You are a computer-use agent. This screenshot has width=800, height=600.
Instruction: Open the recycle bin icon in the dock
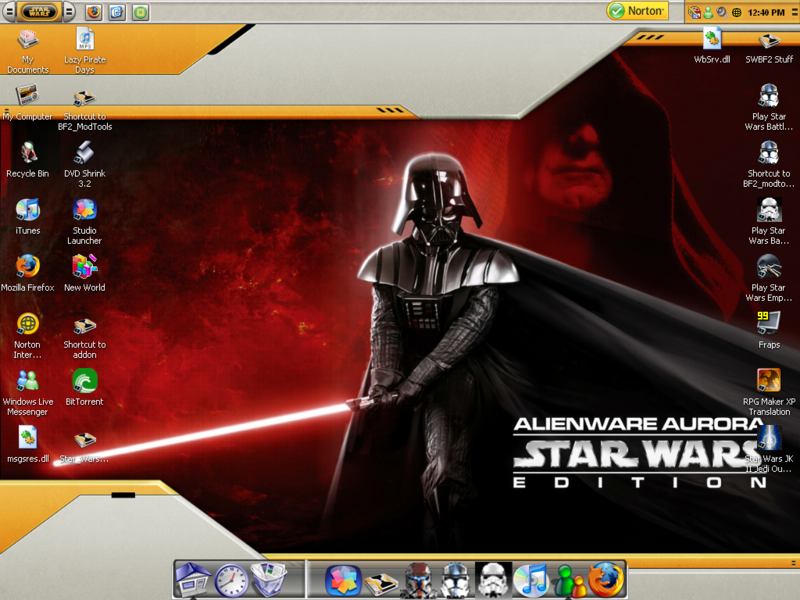click(x=269, y=579)
